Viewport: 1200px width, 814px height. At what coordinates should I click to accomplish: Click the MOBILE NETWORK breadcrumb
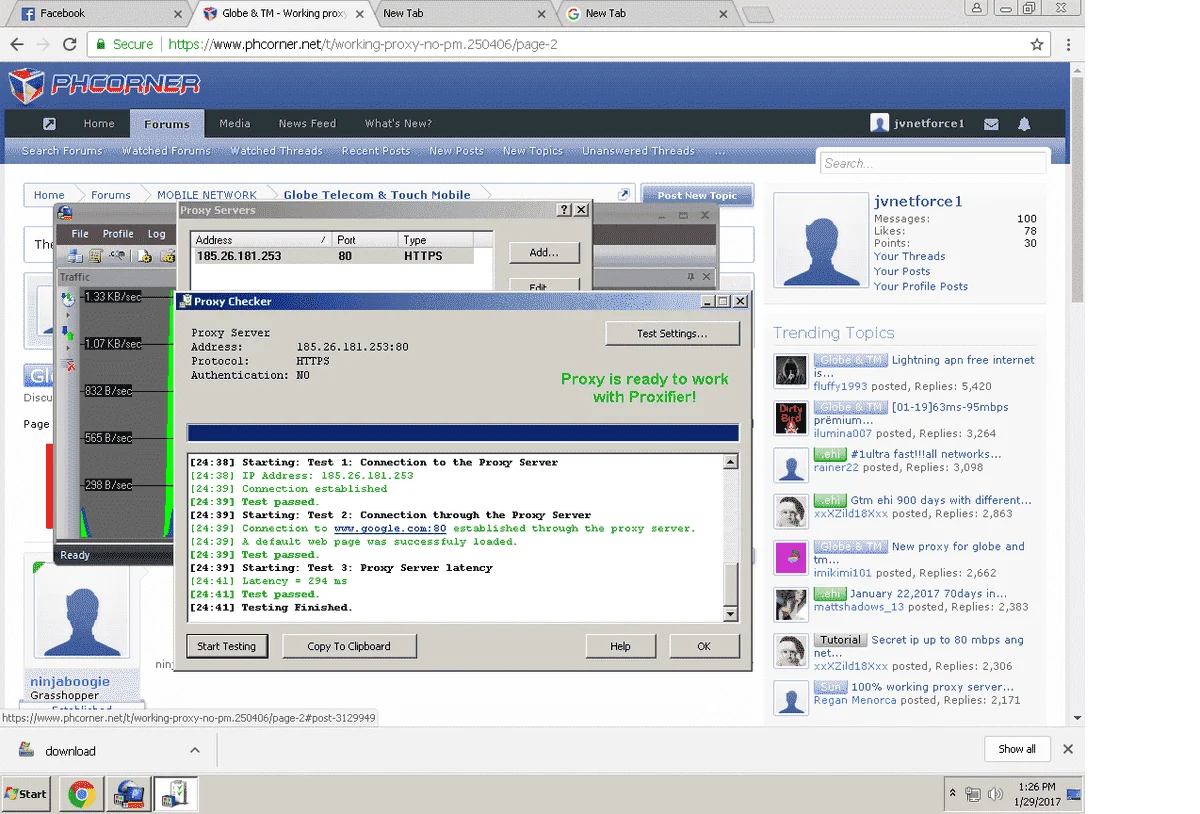click(x=206, y=195)
